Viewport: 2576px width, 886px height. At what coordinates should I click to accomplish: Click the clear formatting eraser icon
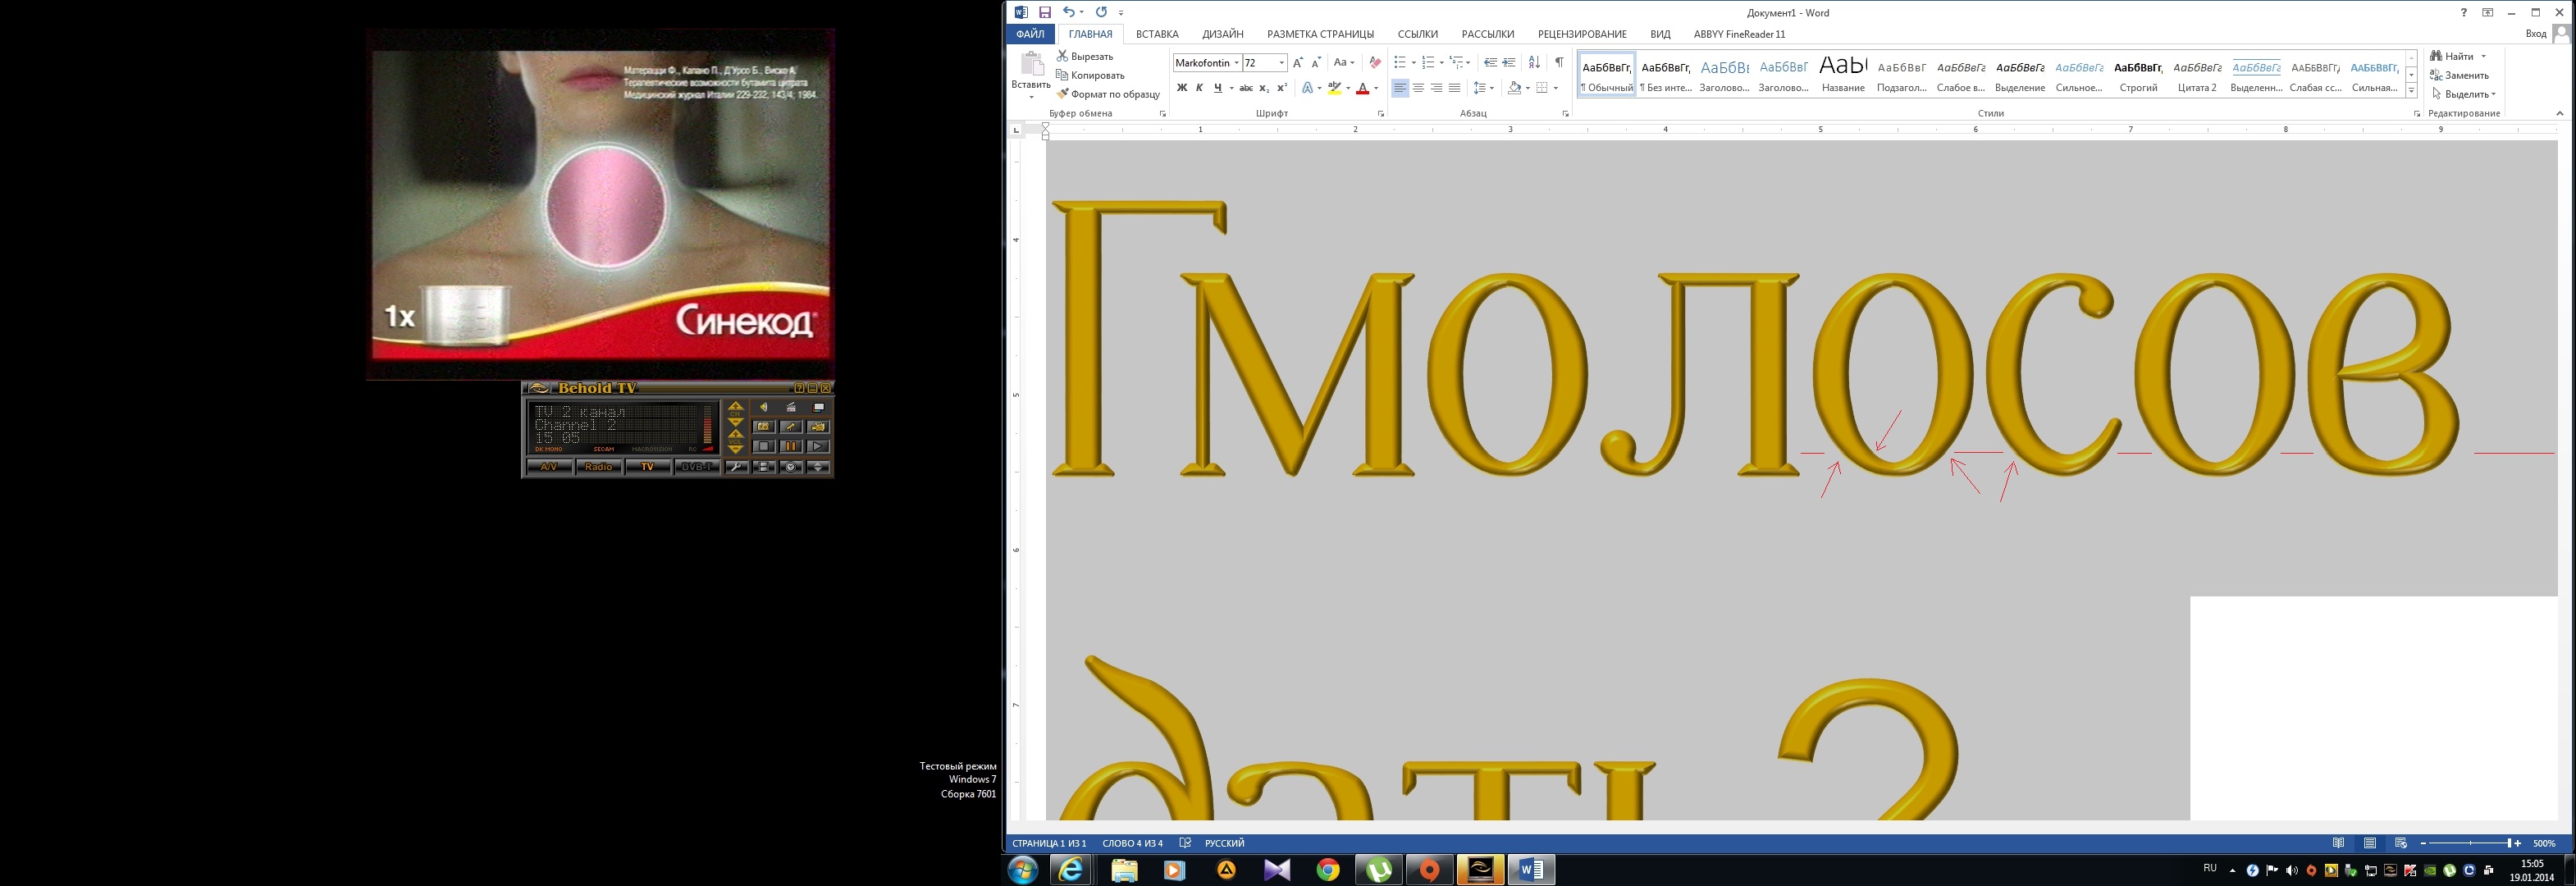(1375, 62)
